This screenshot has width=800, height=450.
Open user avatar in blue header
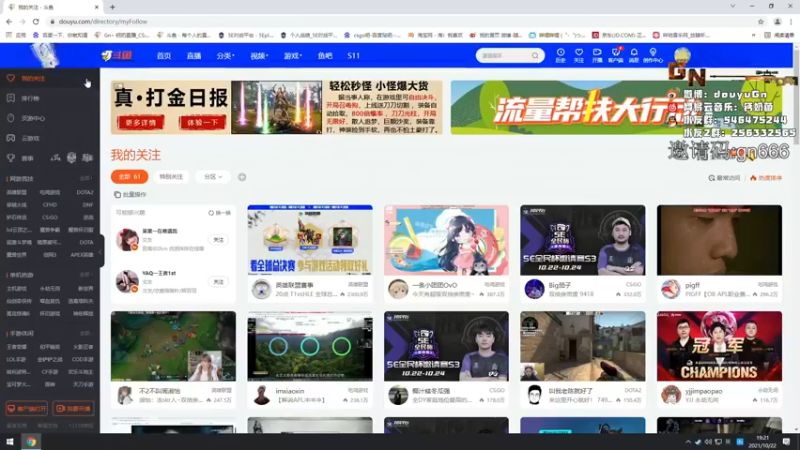click(x=682, y=55)
